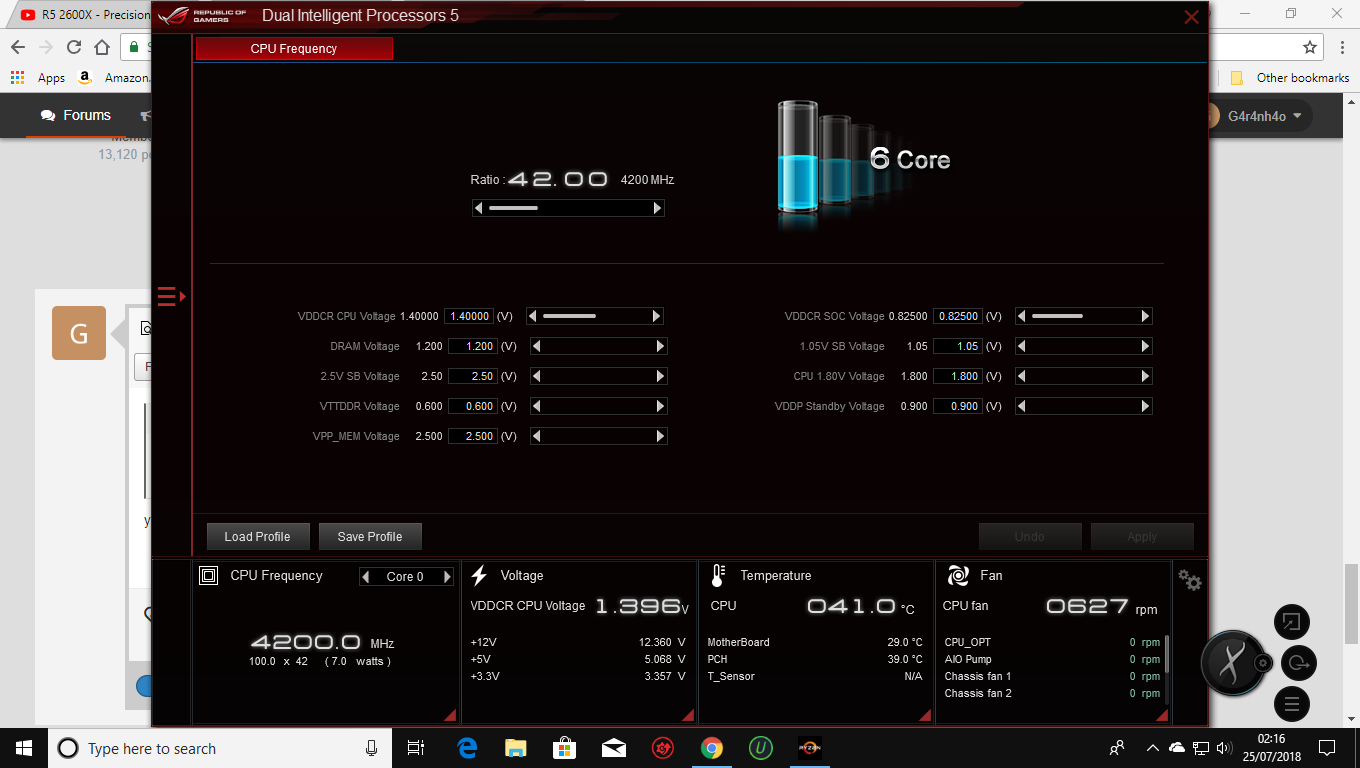
Task: Lower VPP_MEM Voltage with left arrow
Action: (x=537, y=436)
